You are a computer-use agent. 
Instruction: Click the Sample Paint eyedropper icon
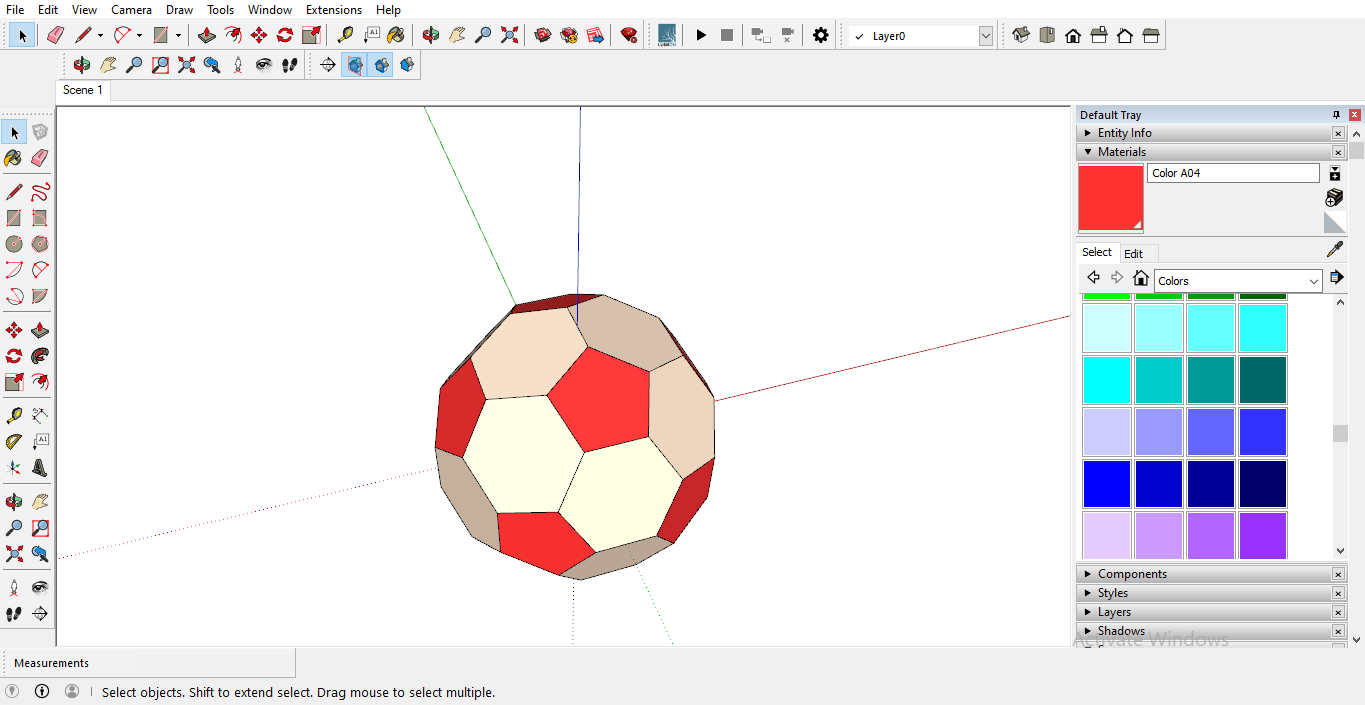(1334, 249)
